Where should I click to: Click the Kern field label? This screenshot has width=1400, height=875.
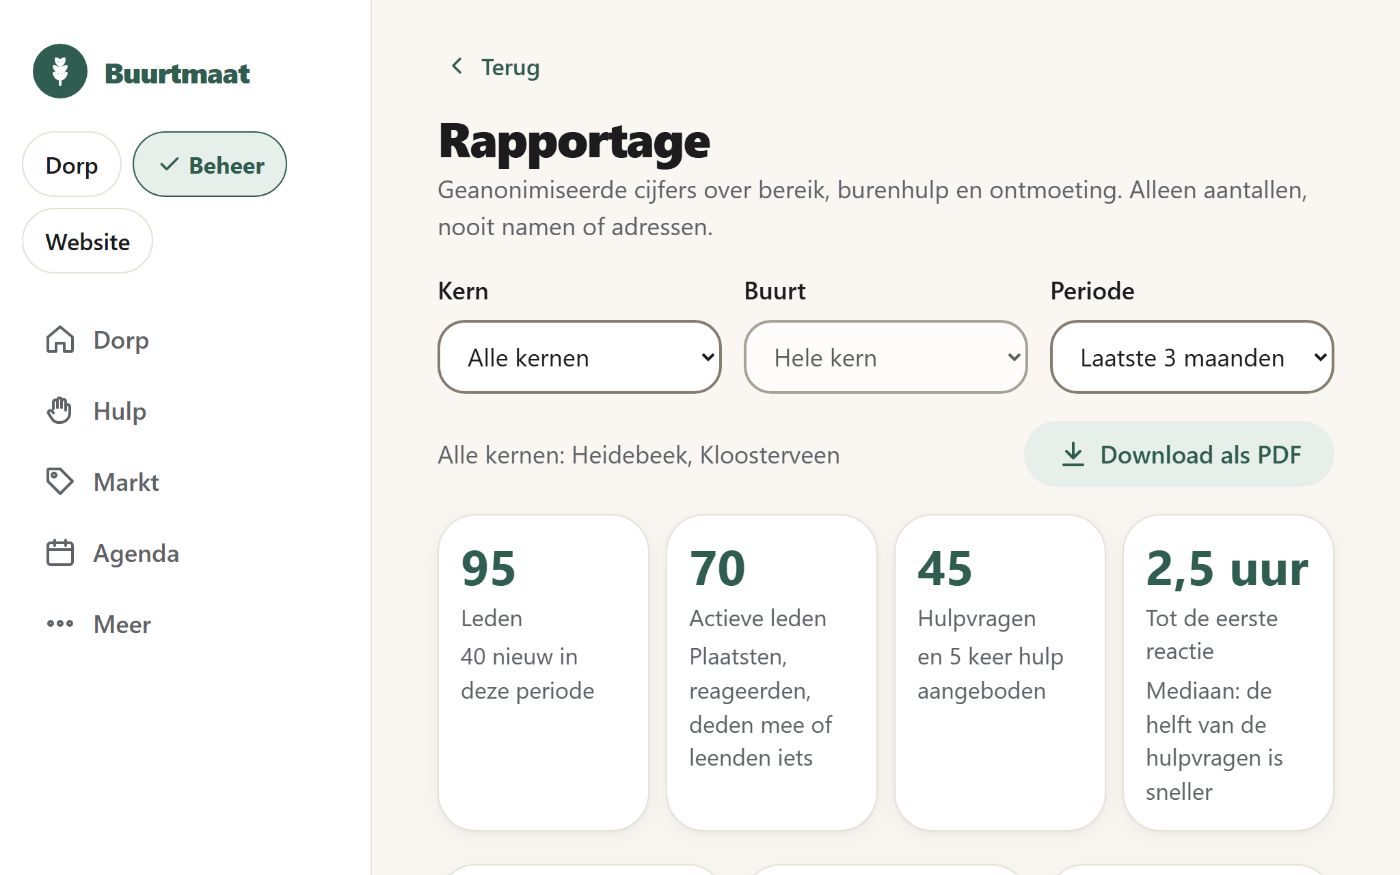click(x=463, y=291)
